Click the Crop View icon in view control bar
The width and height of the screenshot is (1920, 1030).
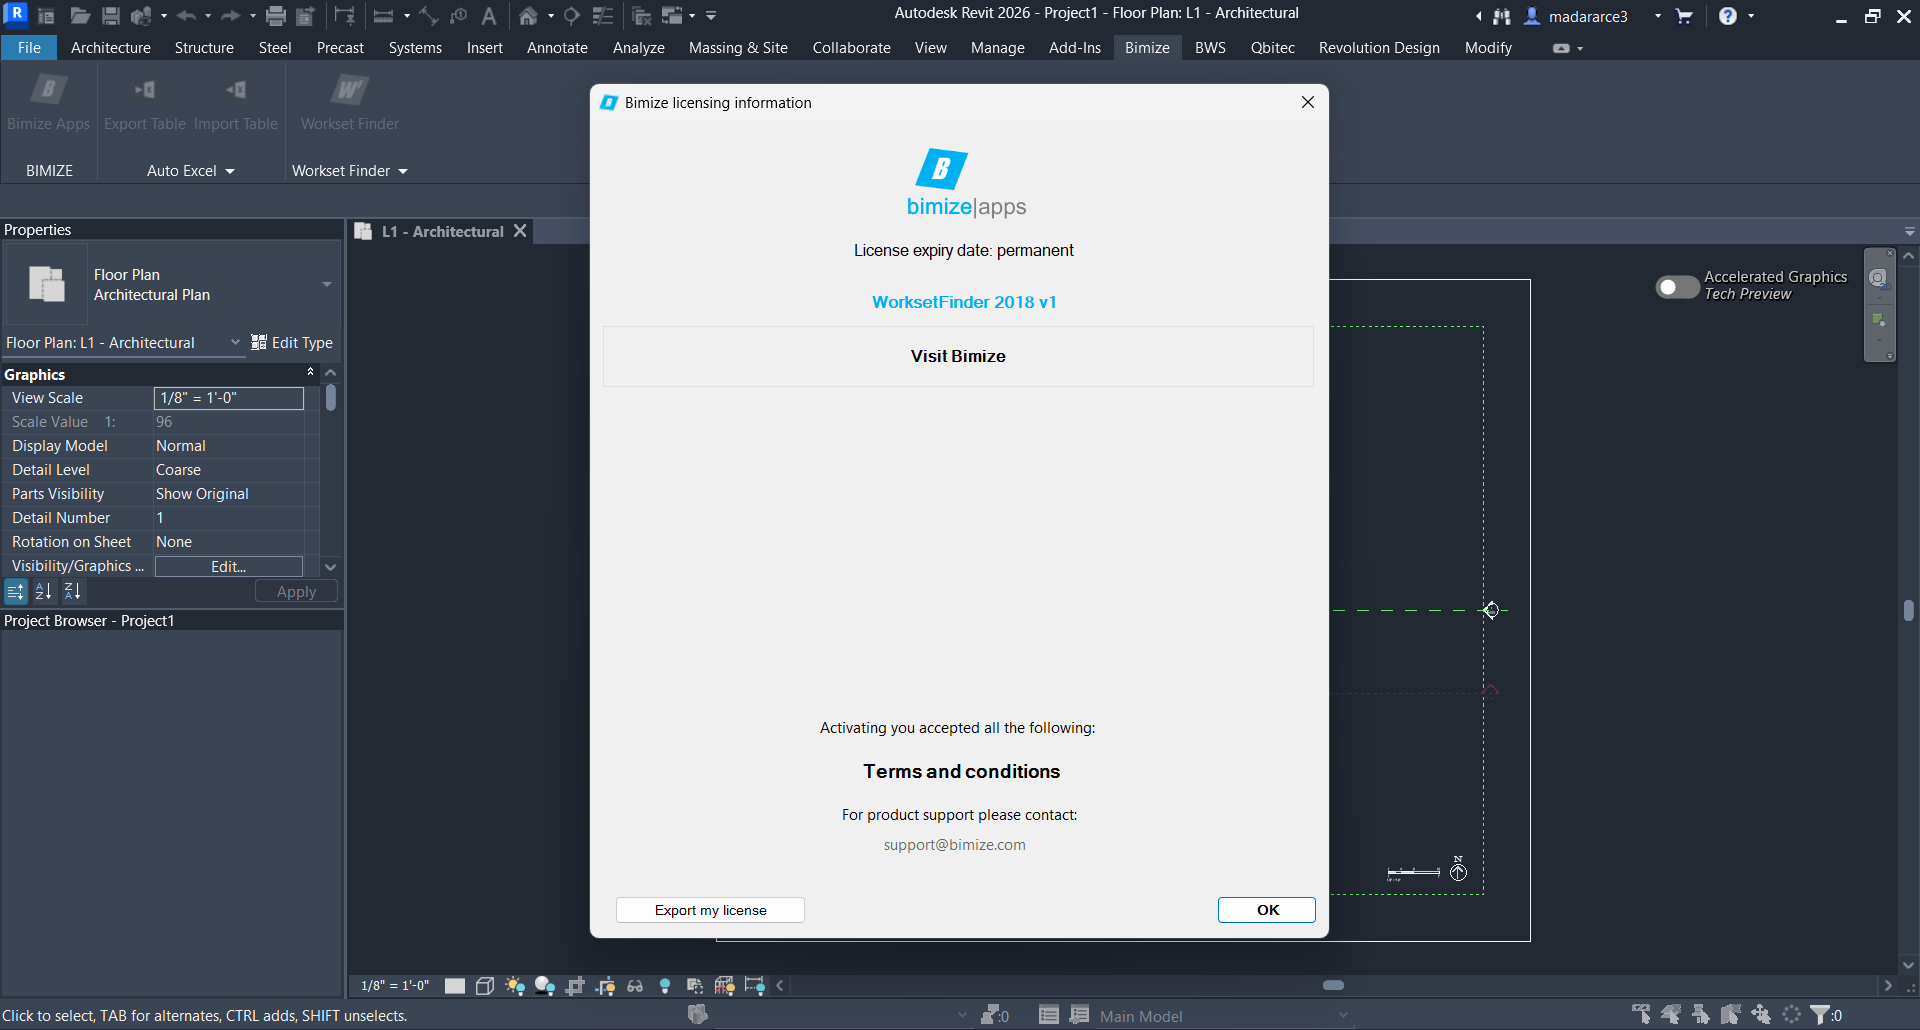575,986
